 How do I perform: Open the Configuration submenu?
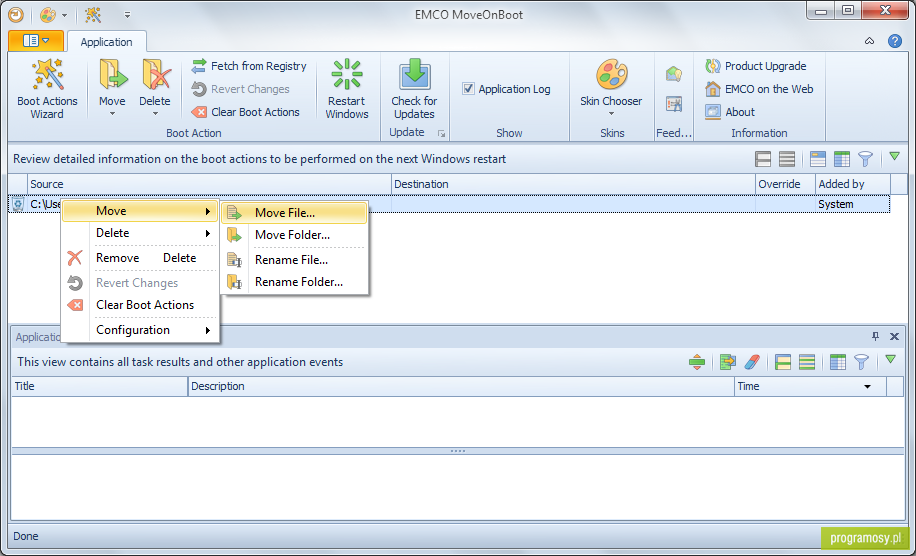[x=140, y=330]
